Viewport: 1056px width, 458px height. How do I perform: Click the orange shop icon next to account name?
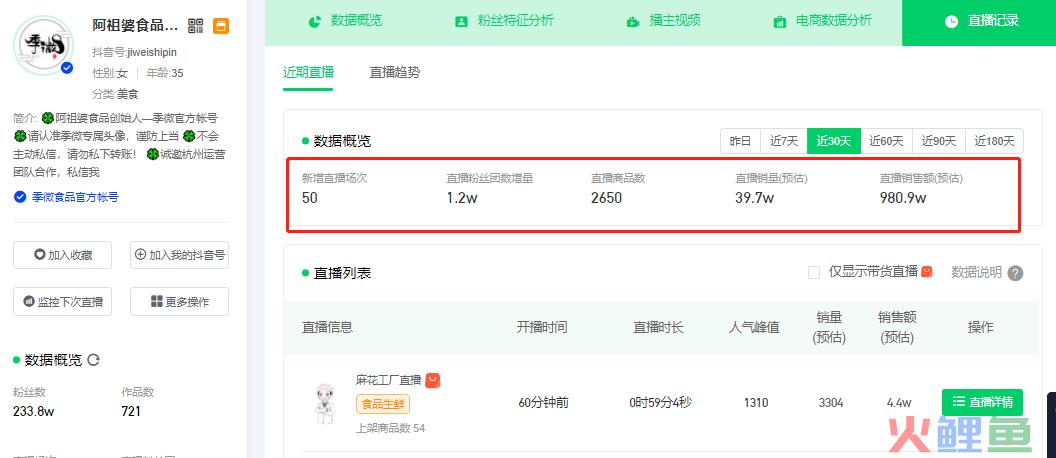221,26
